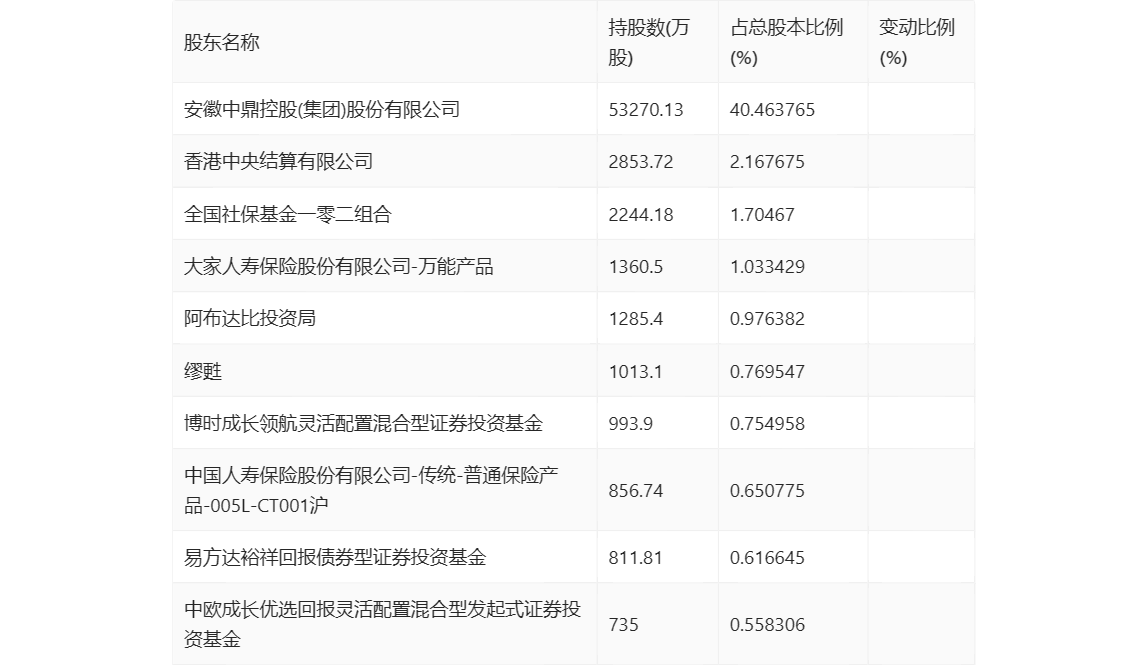Select the 53270.13 shares value

[646, 110]
